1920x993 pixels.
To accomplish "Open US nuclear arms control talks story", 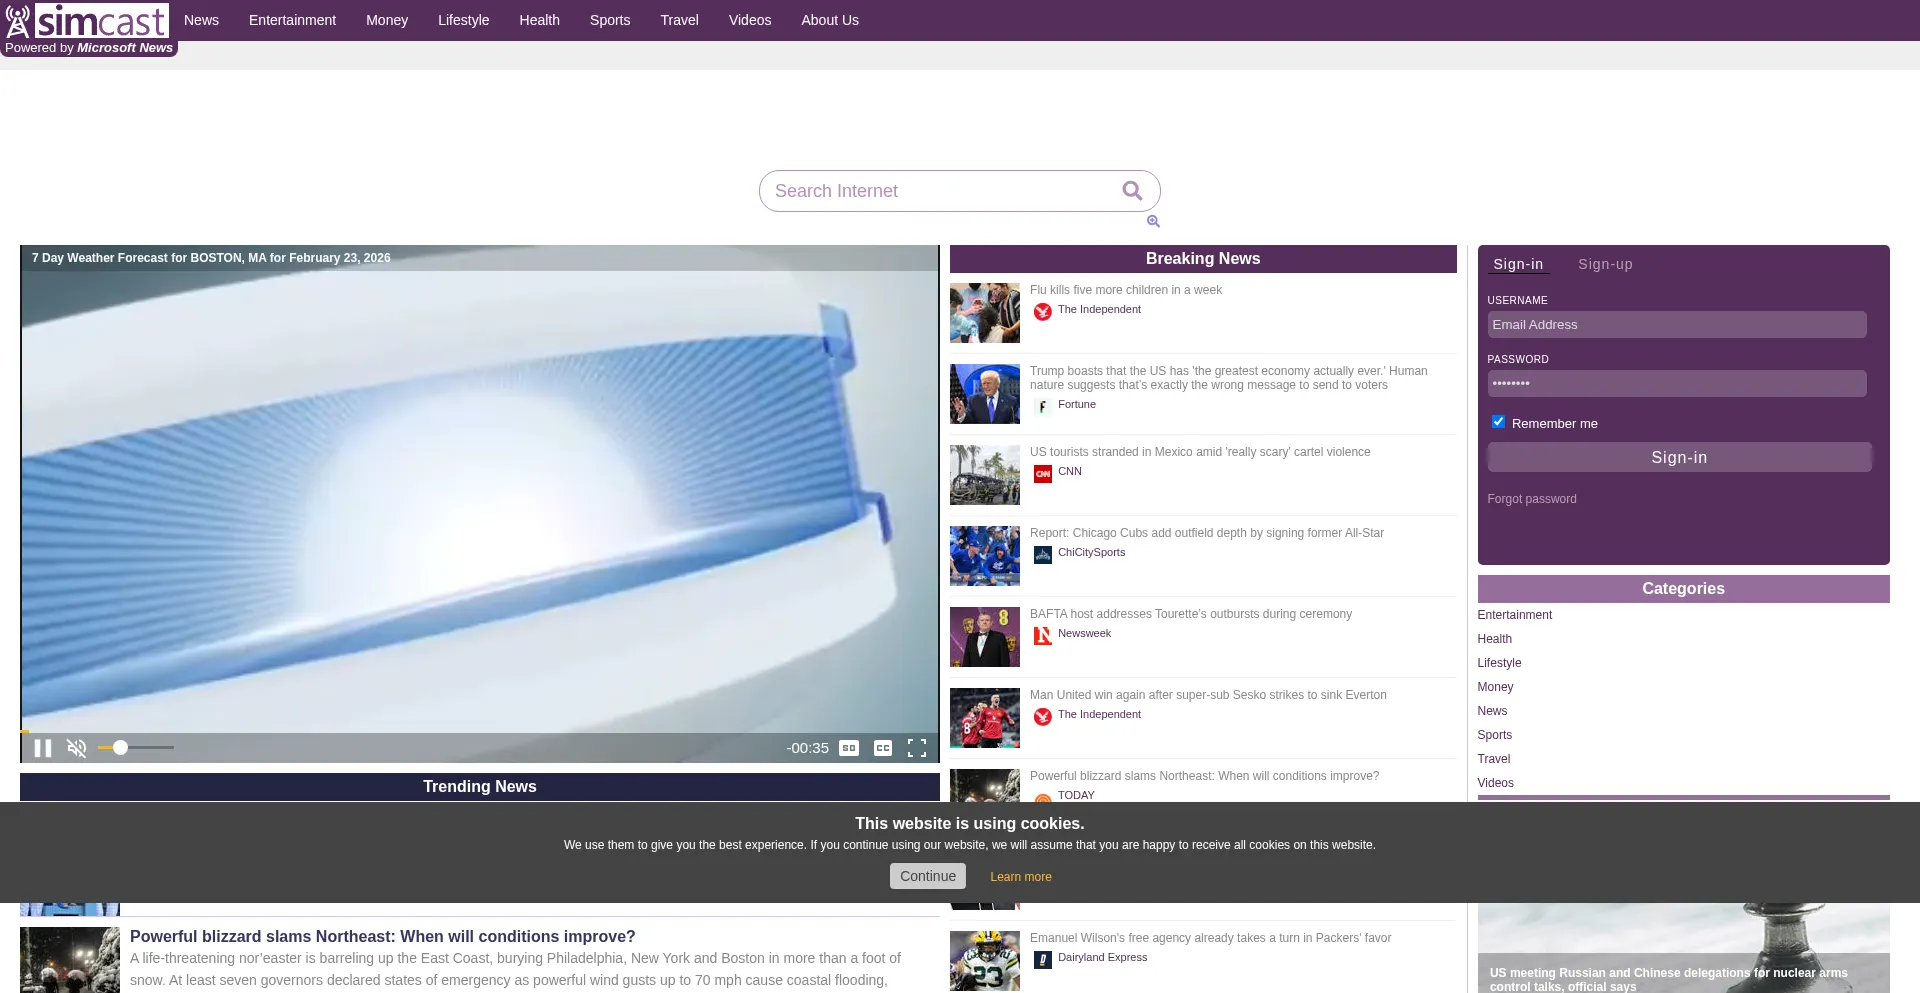I will pos(1668,979).
